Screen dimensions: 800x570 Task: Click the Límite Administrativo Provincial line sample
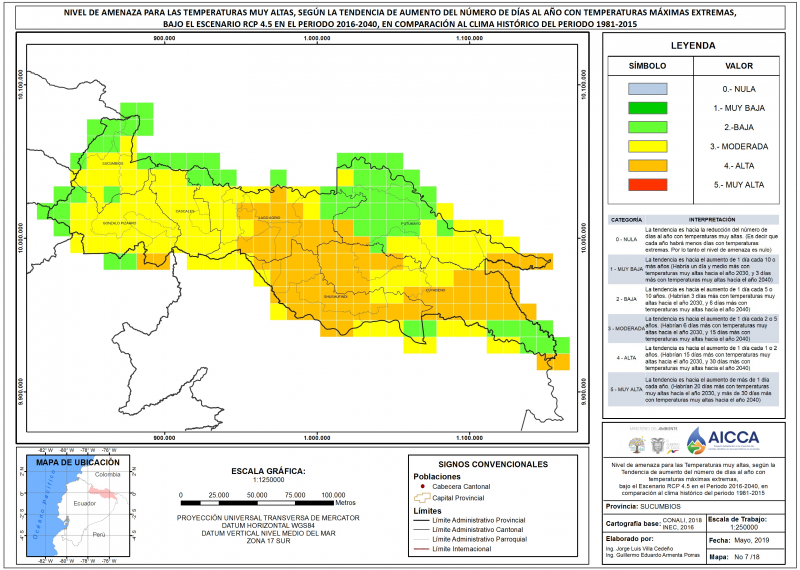coord(421,521)
